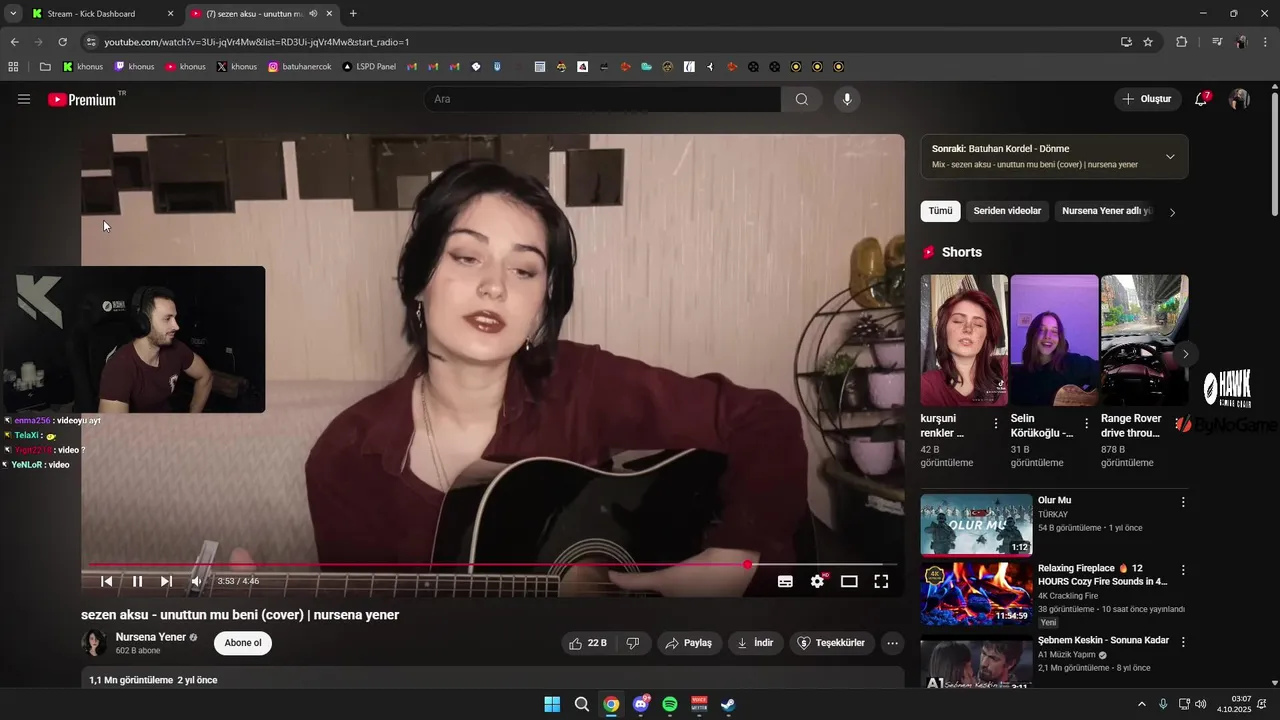Skip to next video in player

(x=166, y=581)
